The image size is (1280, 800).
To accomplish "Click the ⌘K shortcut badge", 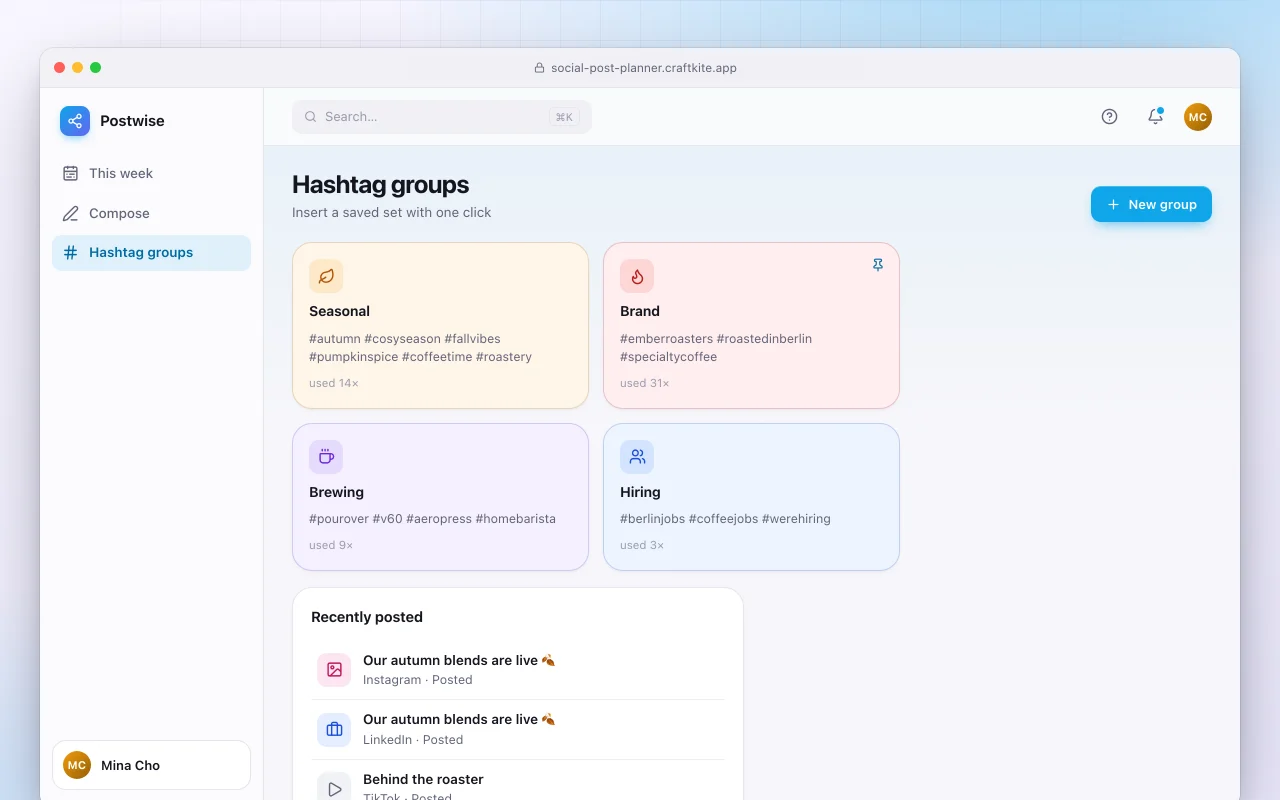I will pos(564,117).
